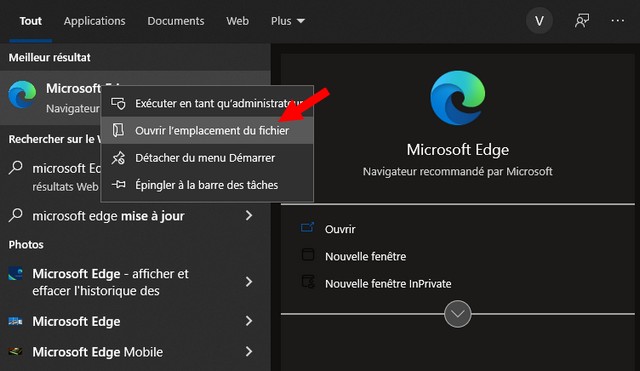Viewport: 640px width, 371px height.
Task: Select the Web tab
Action: pyautogui.click(x=238, y=21)
